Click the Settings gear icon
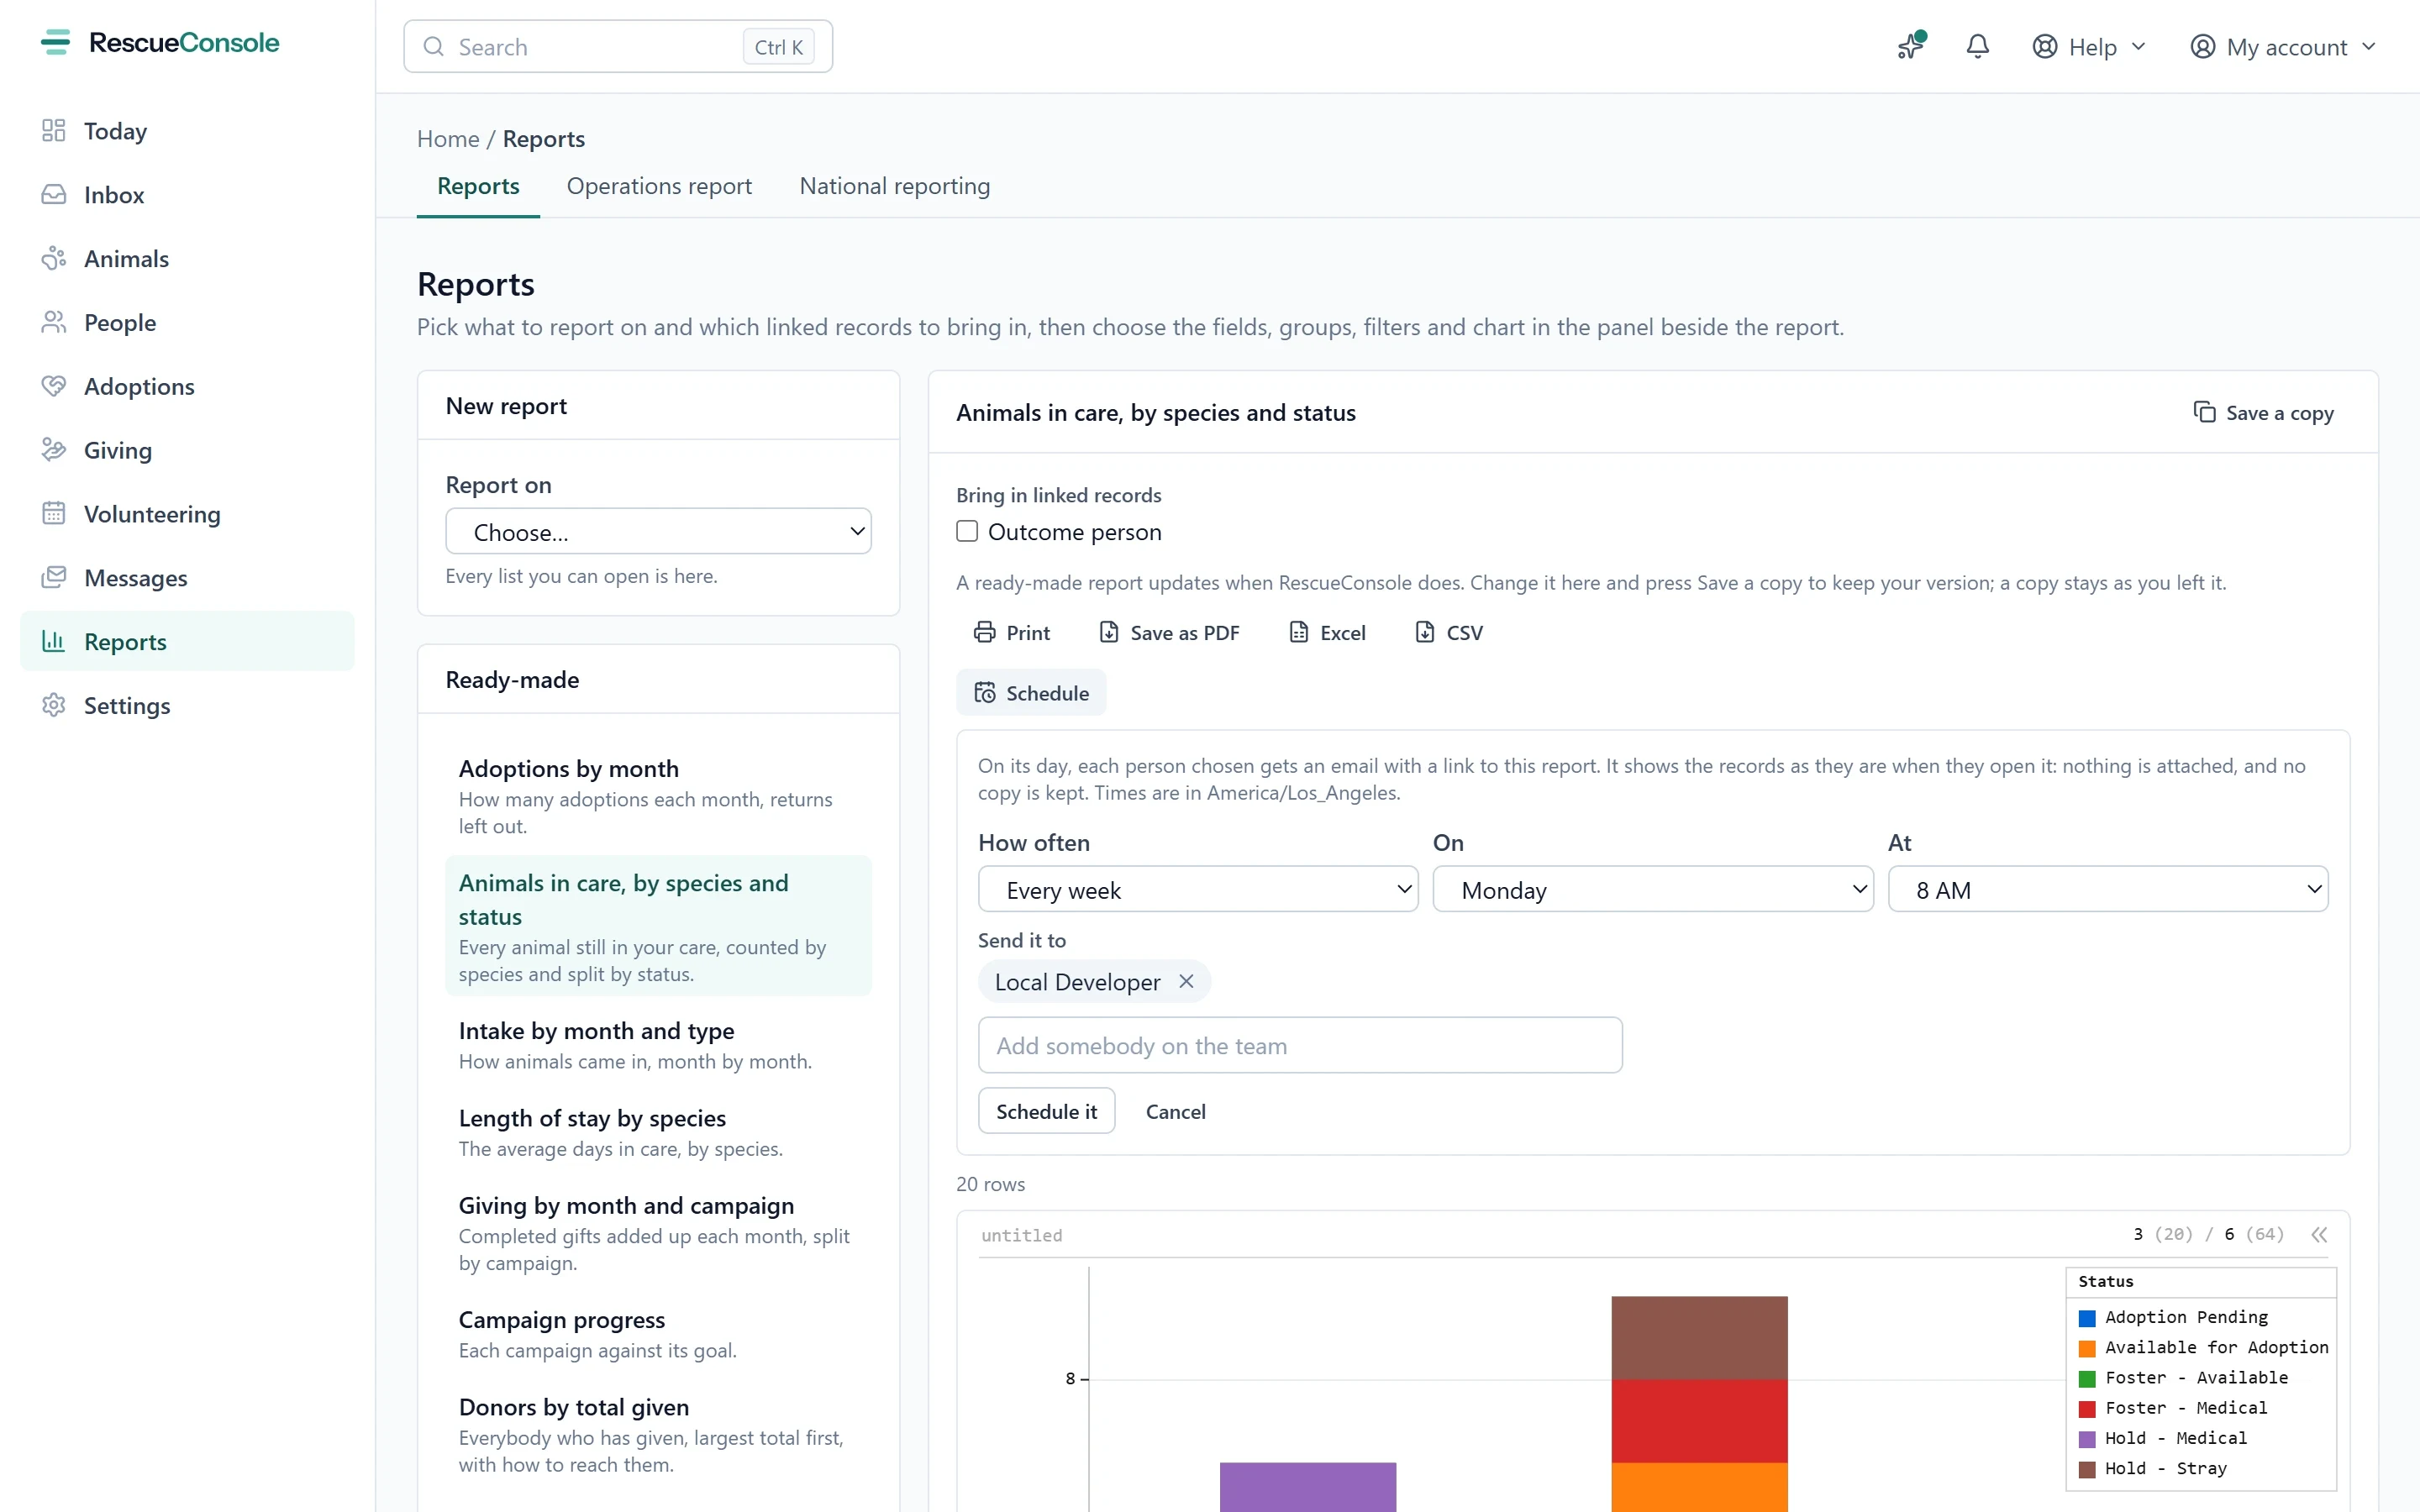The height and width of the screenshot is (1512, 2420). tap(54, 705)
